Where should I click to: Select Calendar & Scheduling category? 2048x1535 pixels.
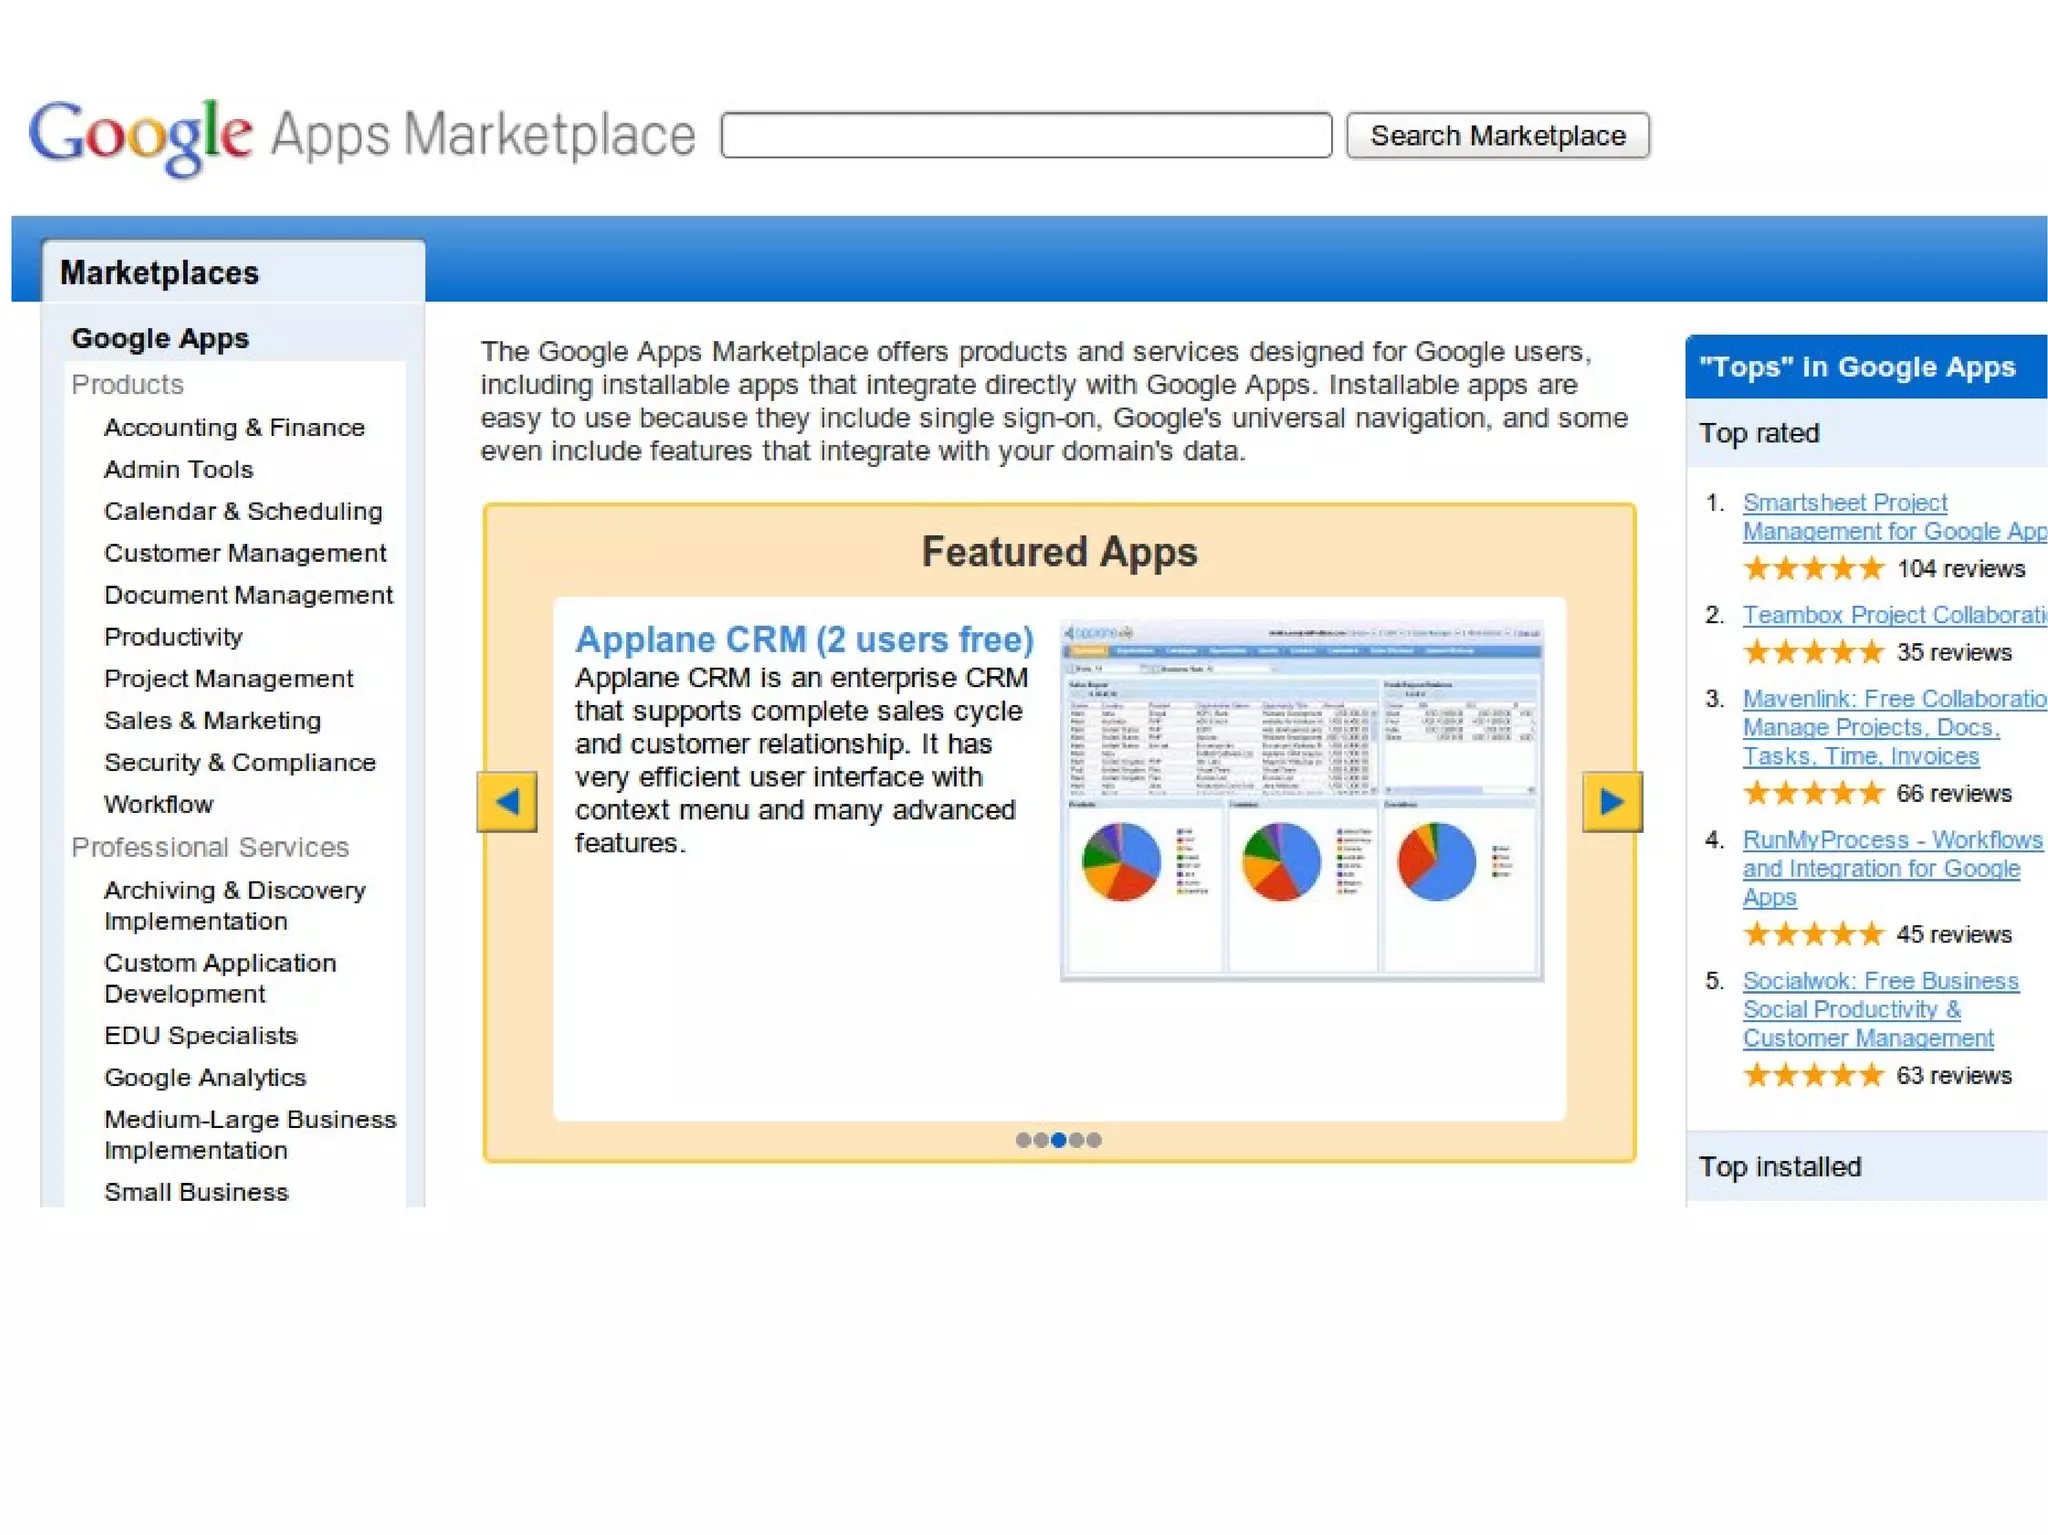(x=243, y=511)
